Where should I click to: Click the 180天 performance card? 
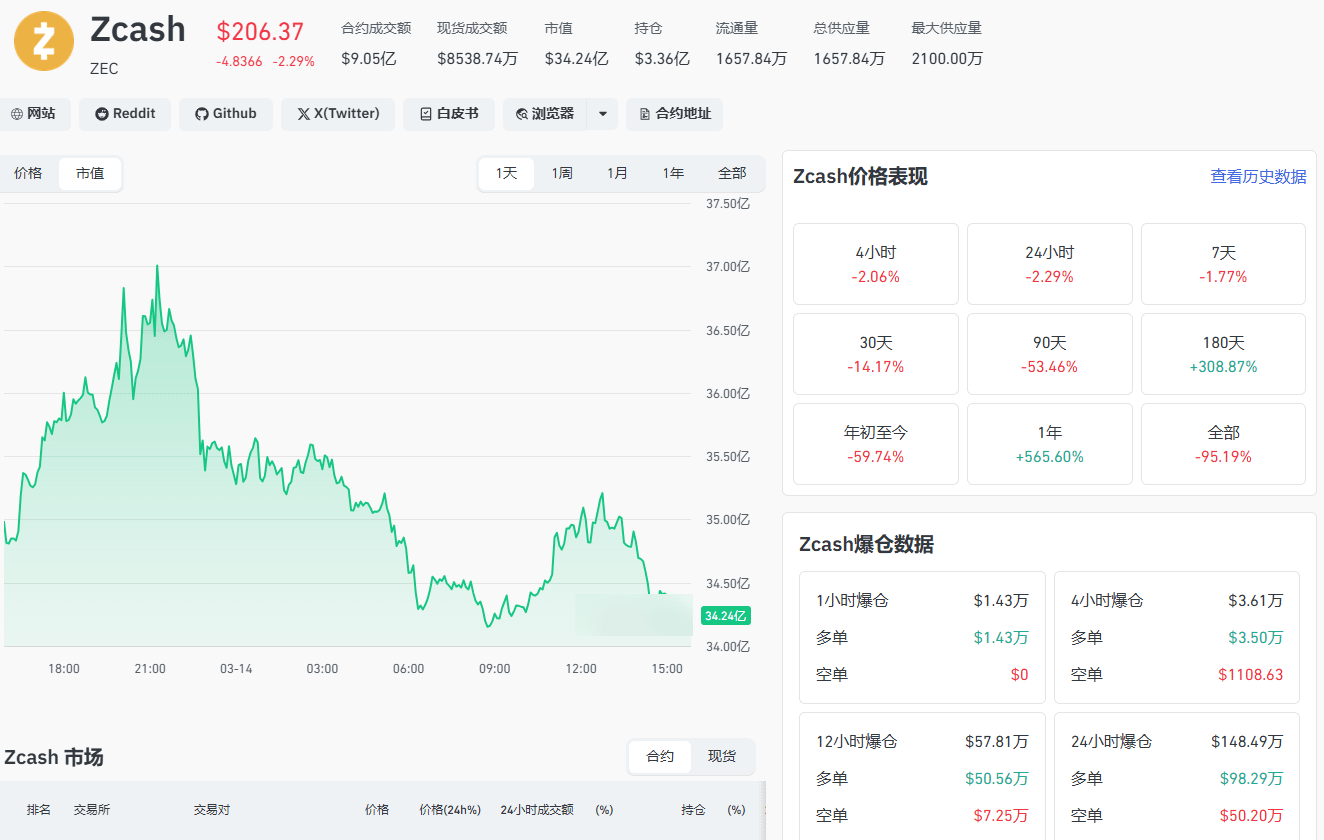1223,354
